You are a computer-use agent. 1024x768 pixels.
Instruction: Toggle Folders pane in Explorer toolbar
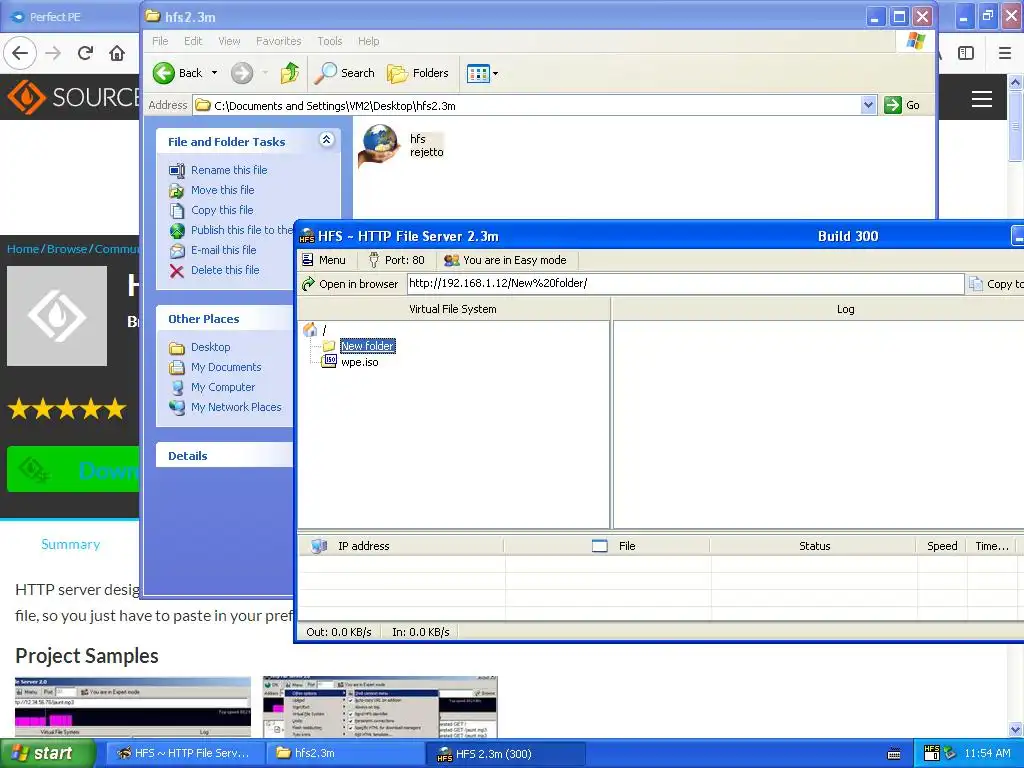click(418, 73)
